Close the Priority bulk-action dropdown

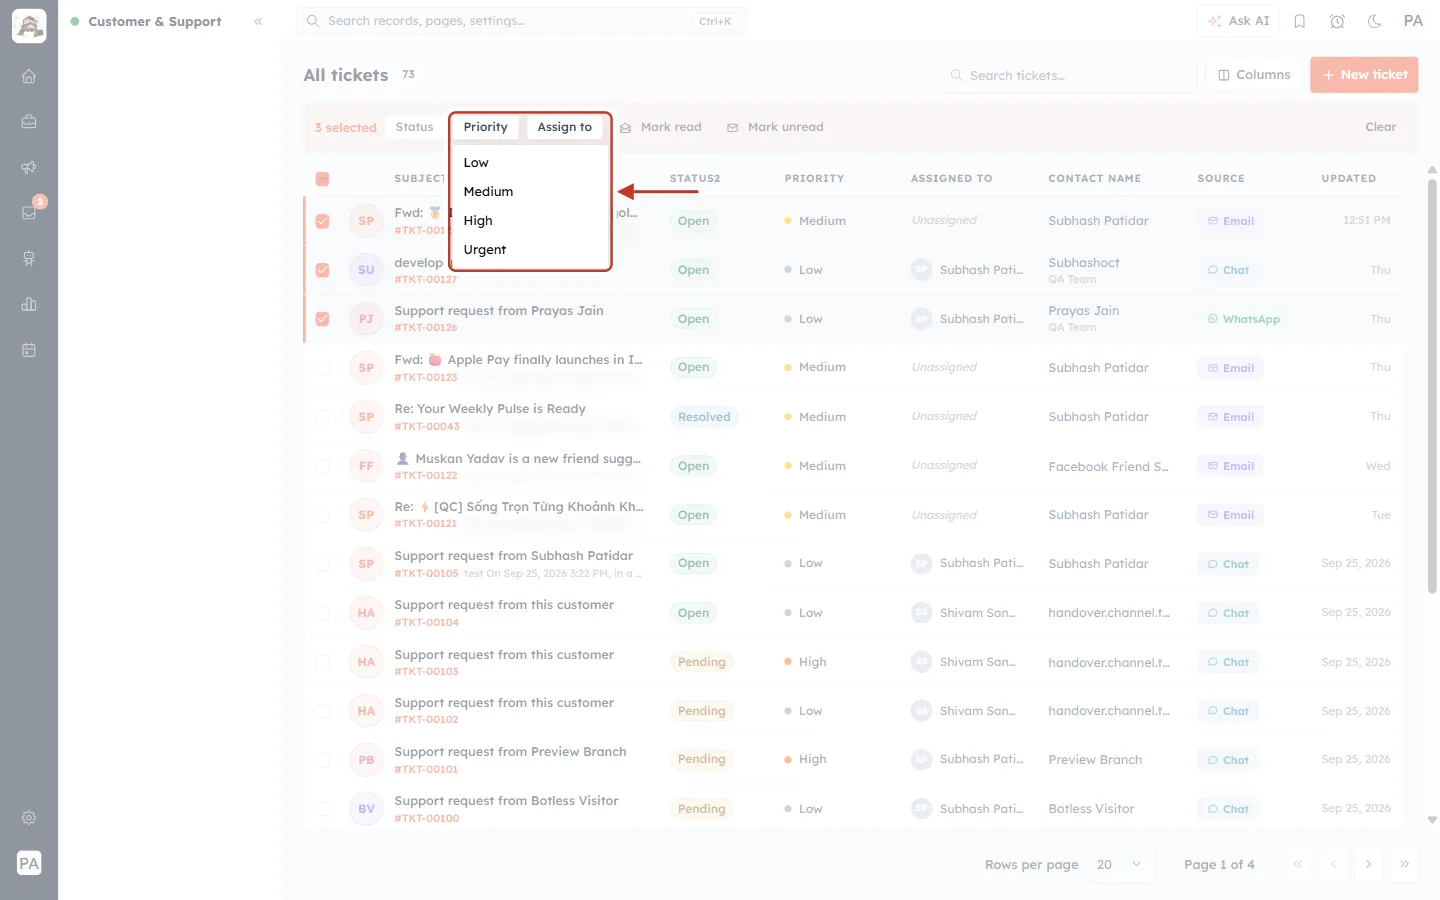pyautogui.click(x=485, y=127)
